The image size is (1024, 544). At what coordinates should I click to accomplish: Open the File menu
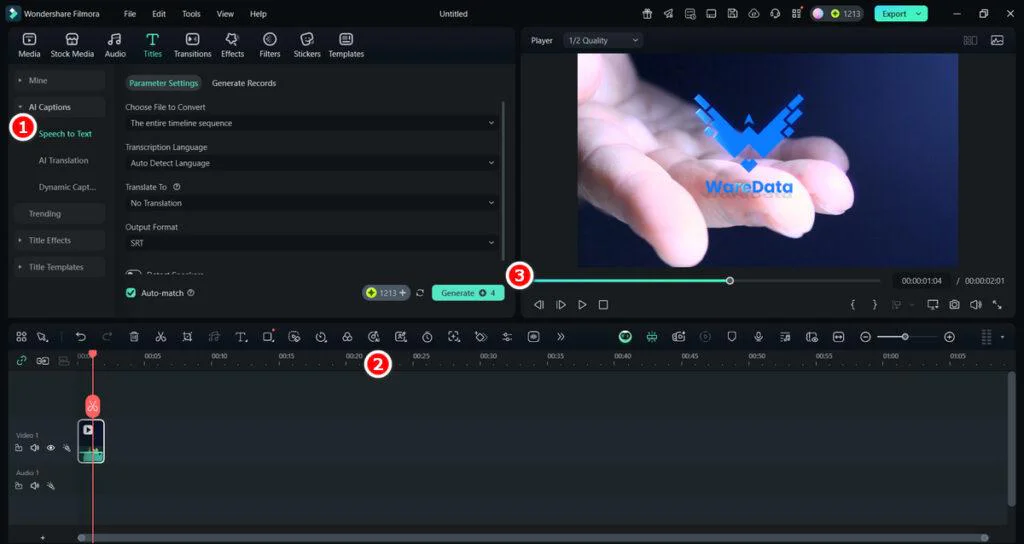click(130, 14)
